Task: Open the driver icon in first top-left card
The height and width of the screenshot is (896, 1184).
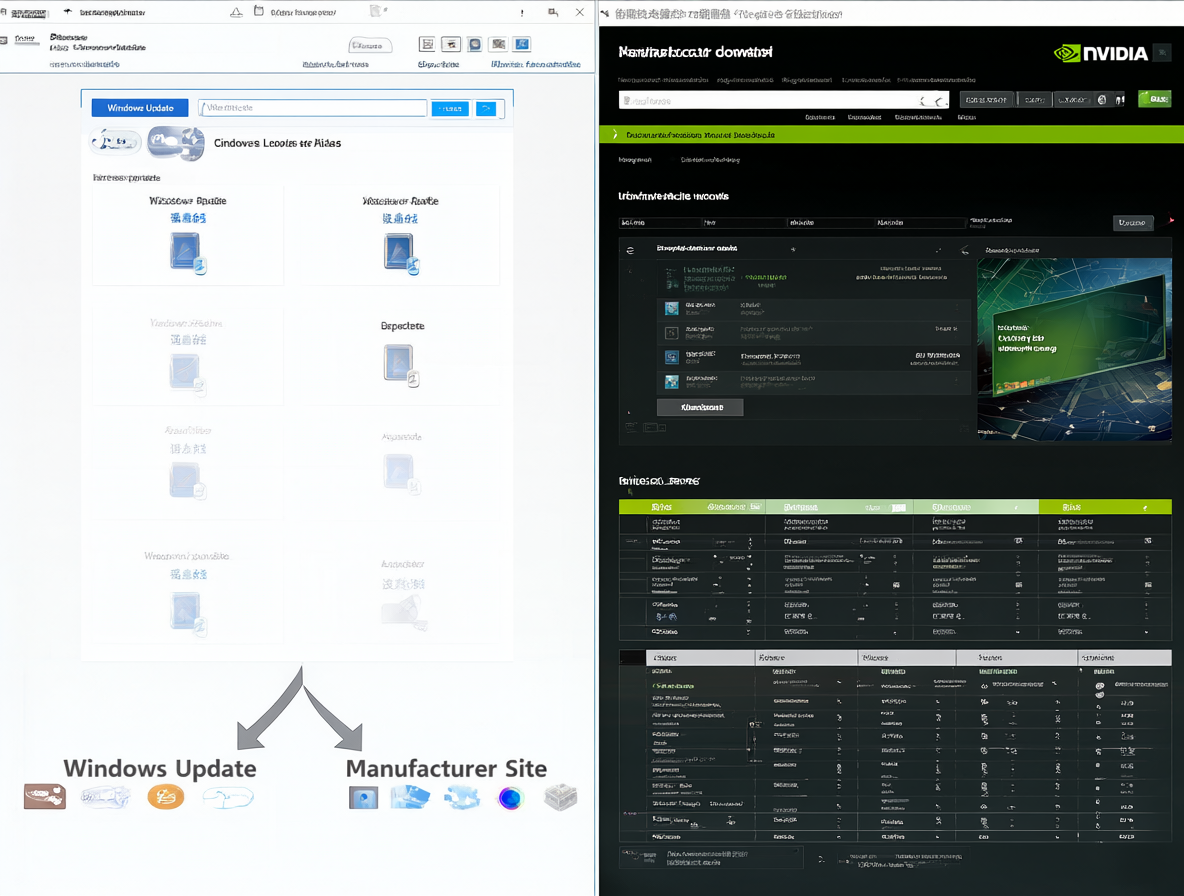Action: click(188, 253)
